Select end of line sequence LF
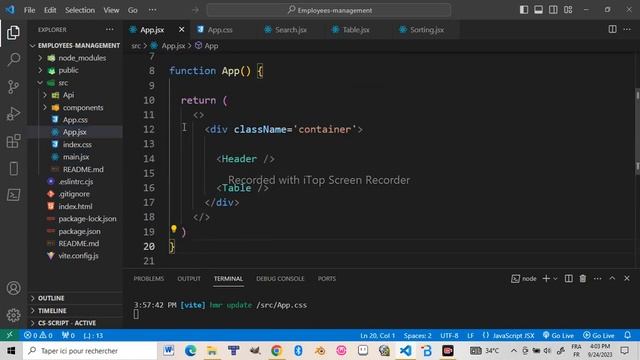 pyautogui.click(x=471, y=336)
